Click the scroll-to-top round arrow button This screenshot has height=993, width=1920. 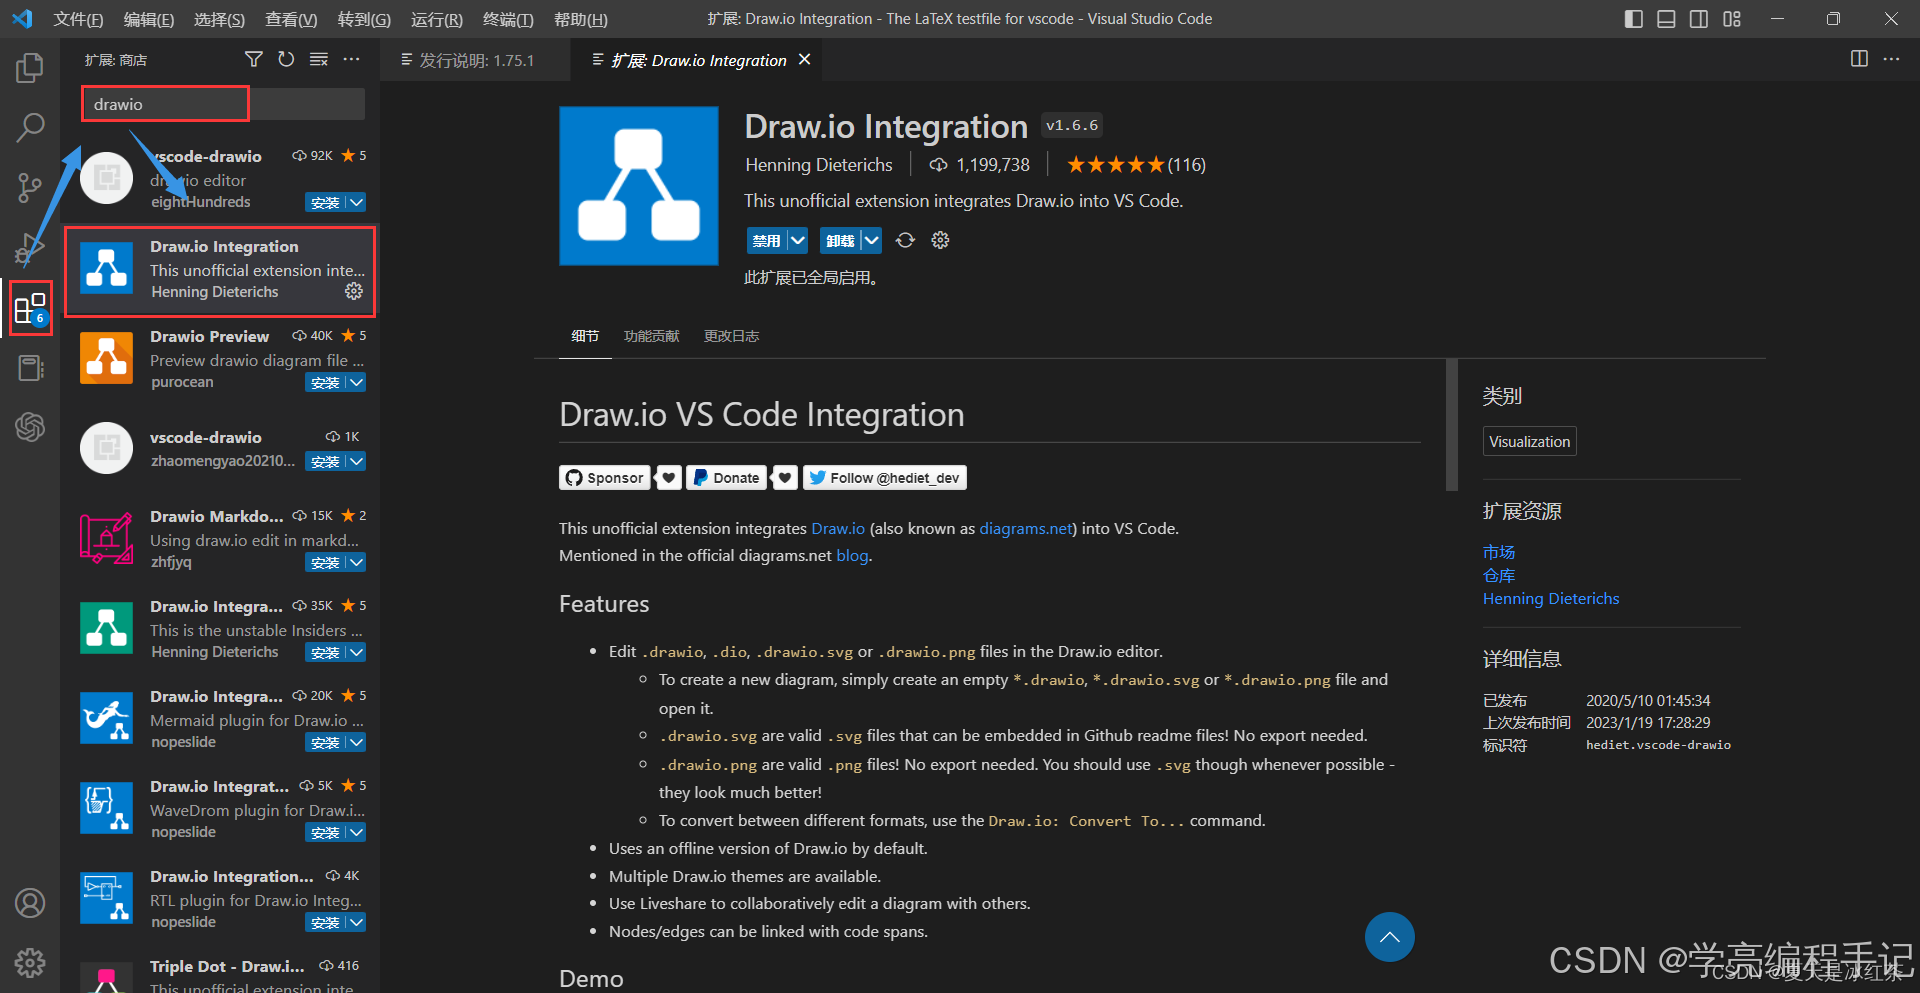pyautogui.click(x=1389, y=937)
